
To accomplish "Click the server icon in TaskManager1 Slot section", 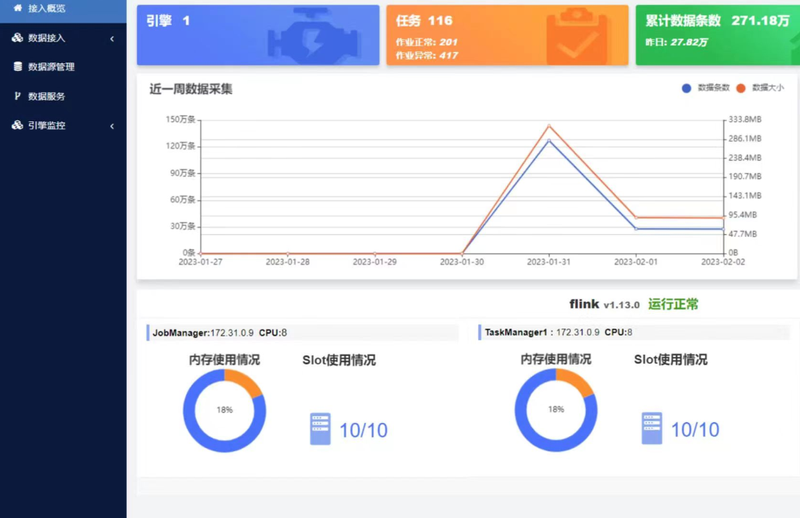I will pos(652,429).
